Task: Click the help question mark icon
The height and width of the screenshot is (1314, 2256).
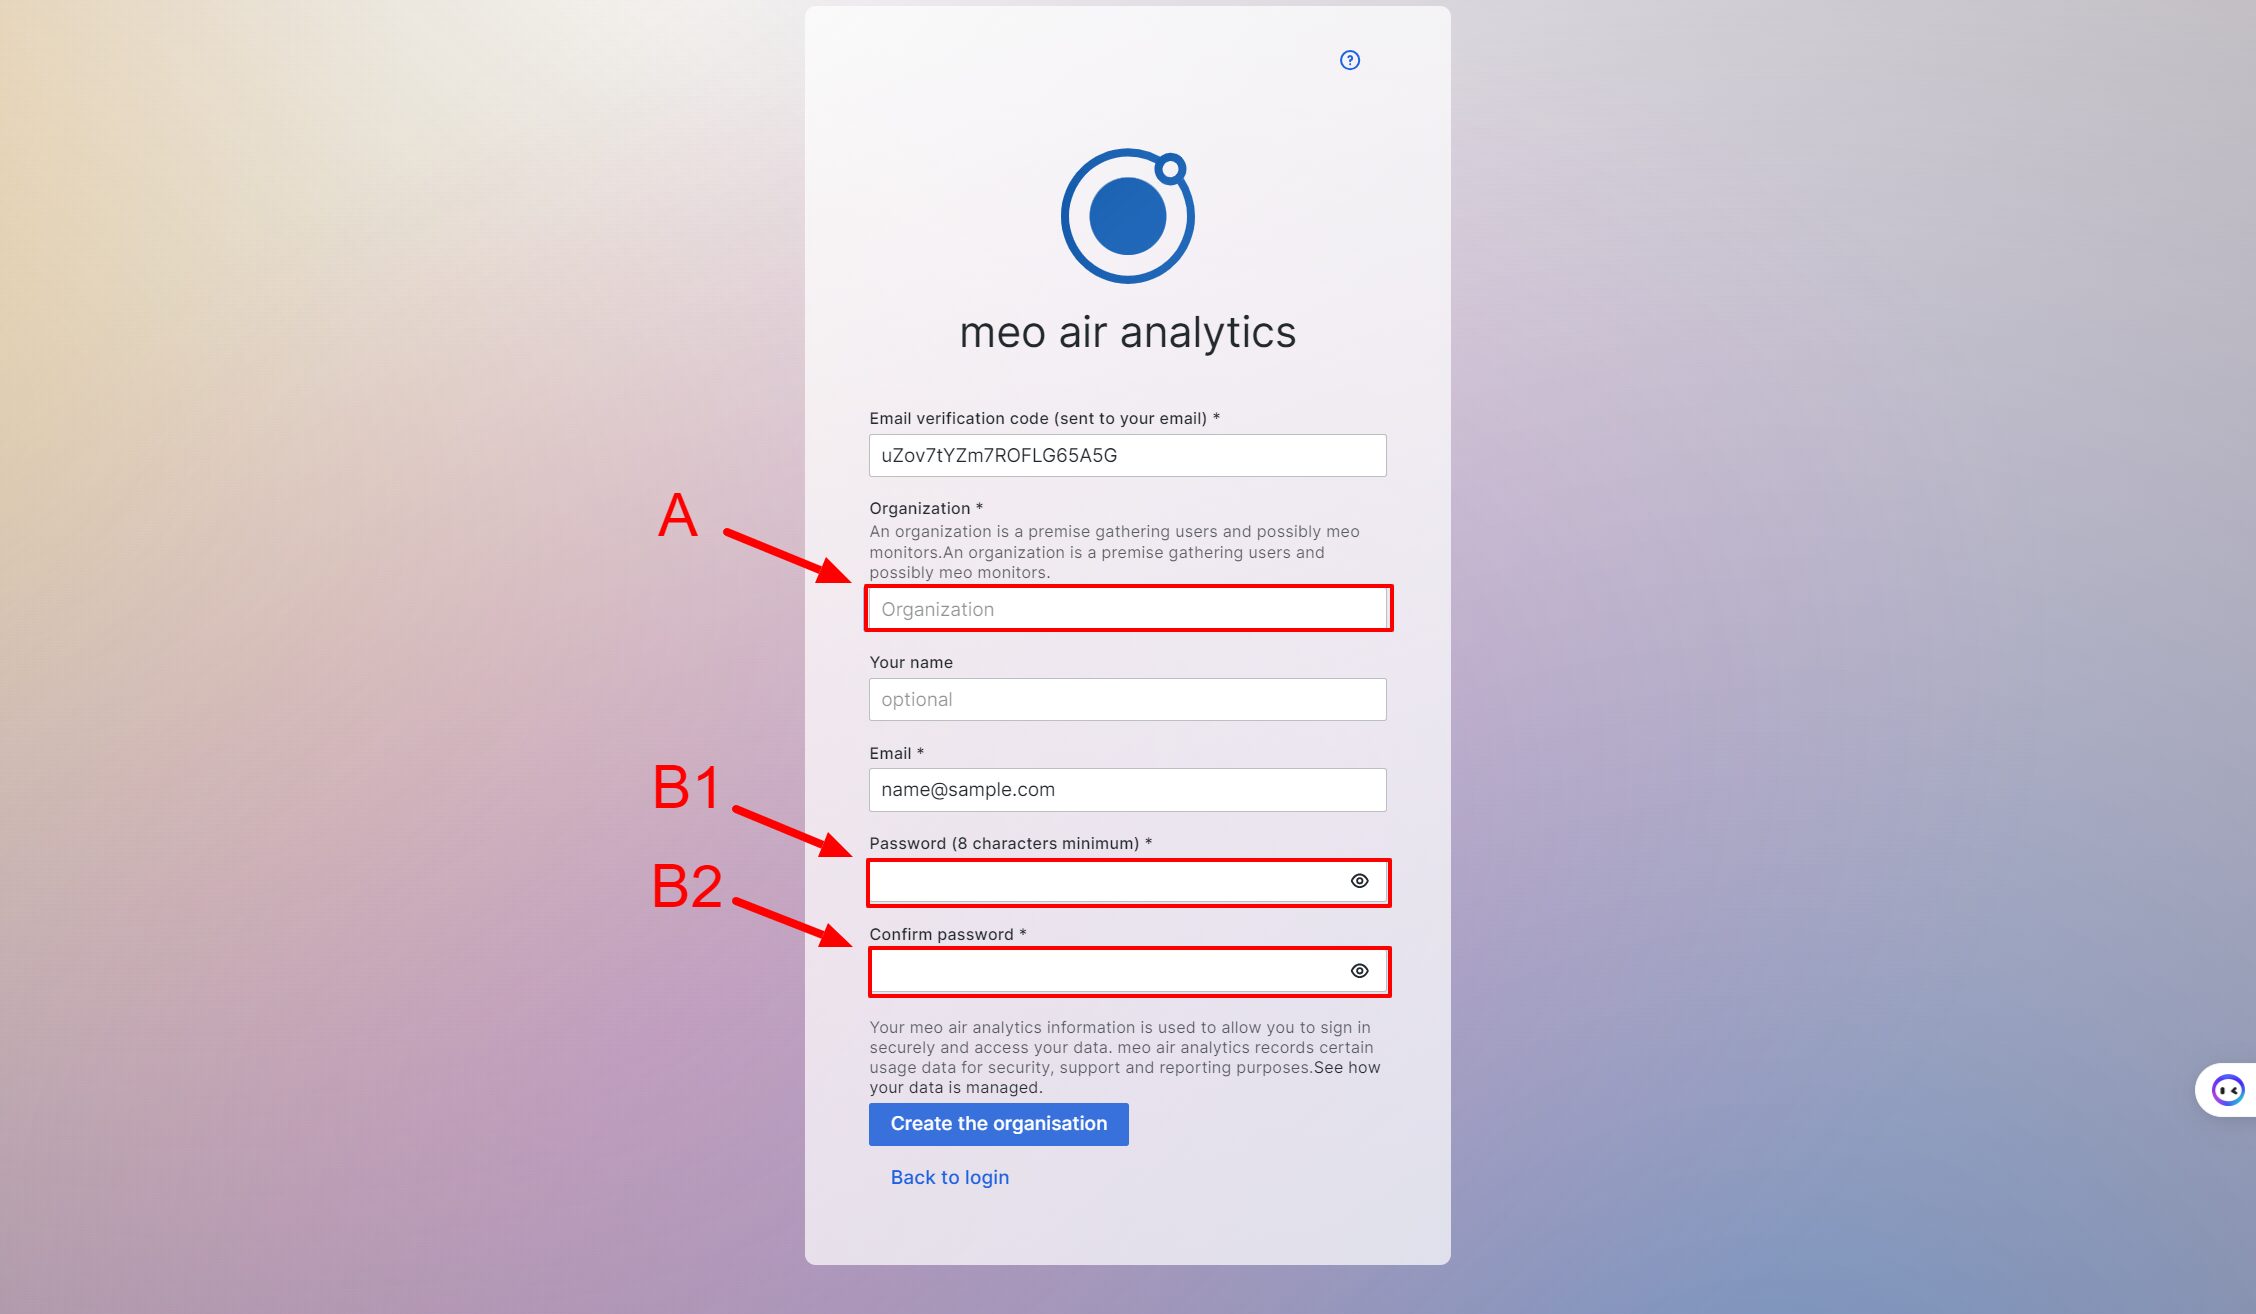Action: (1349, 59)
